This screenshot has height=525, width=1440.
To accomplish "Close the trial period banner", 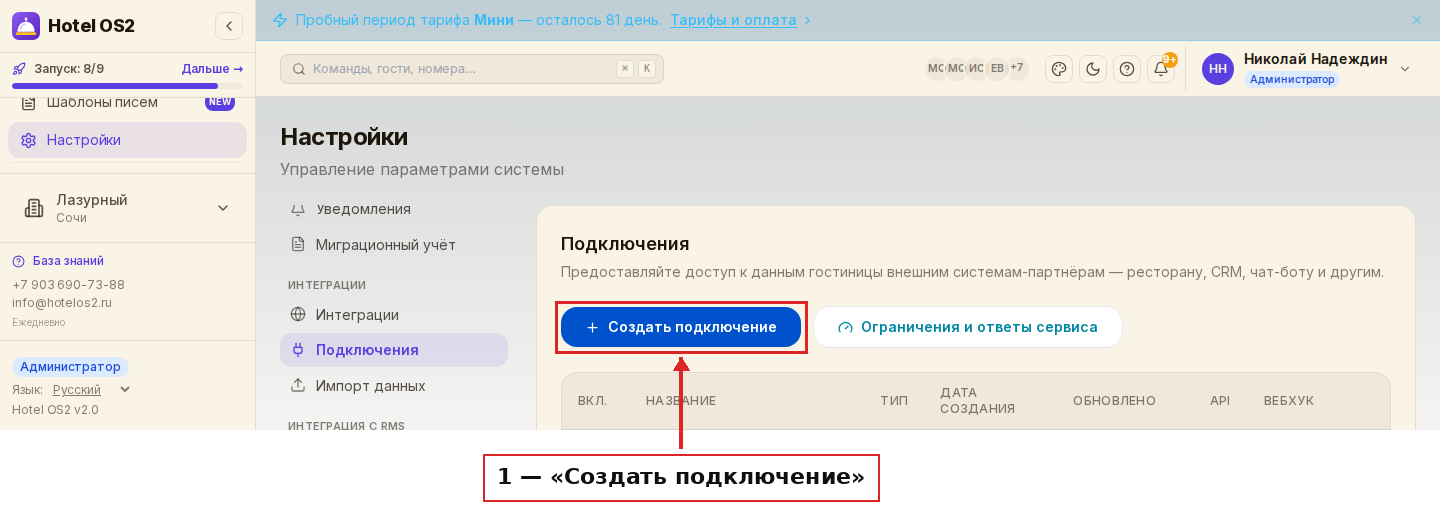I will 1416,20.
